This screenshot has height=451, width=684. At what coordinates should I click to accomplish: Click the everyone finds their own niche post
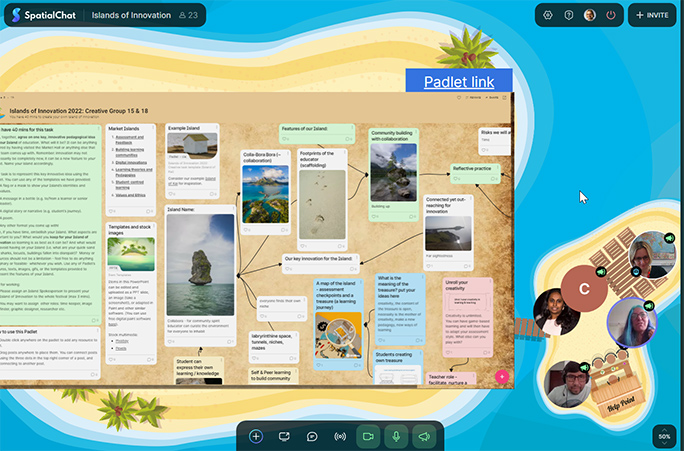click(282, 308)
